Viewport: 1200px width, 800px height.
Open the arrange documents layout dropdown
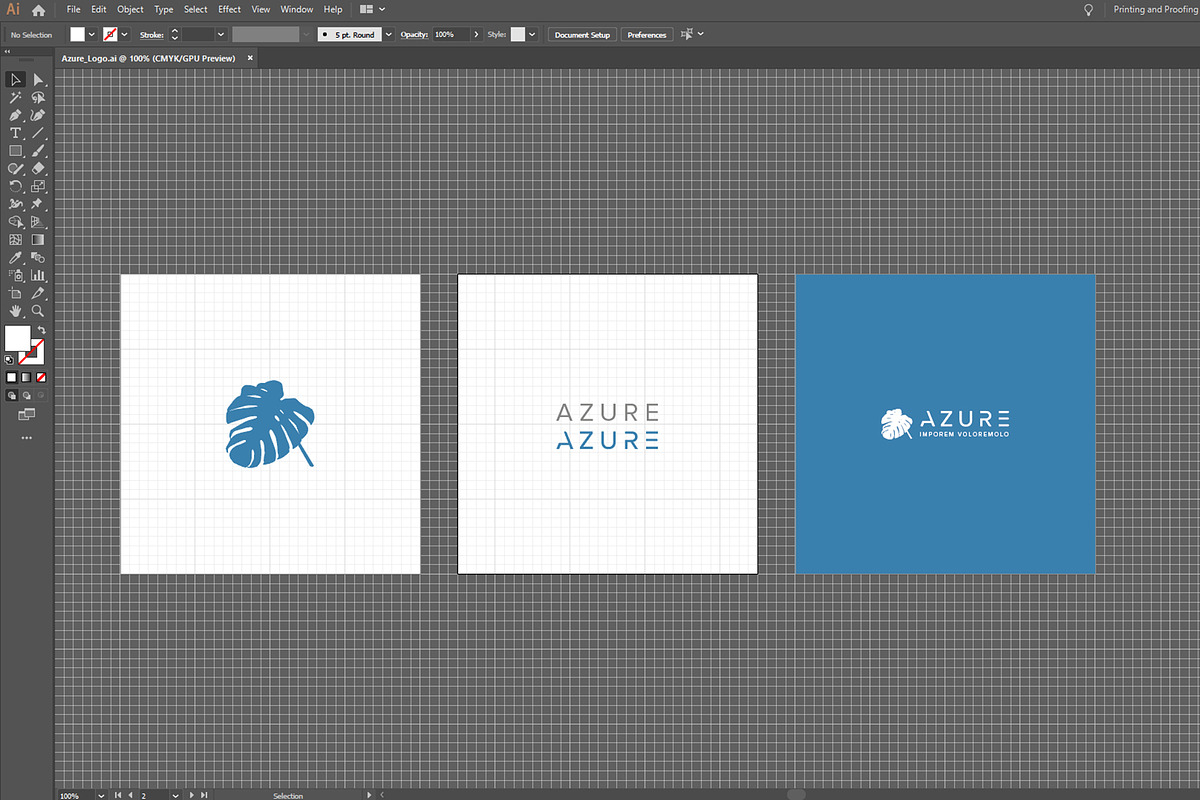click(372, 9)
